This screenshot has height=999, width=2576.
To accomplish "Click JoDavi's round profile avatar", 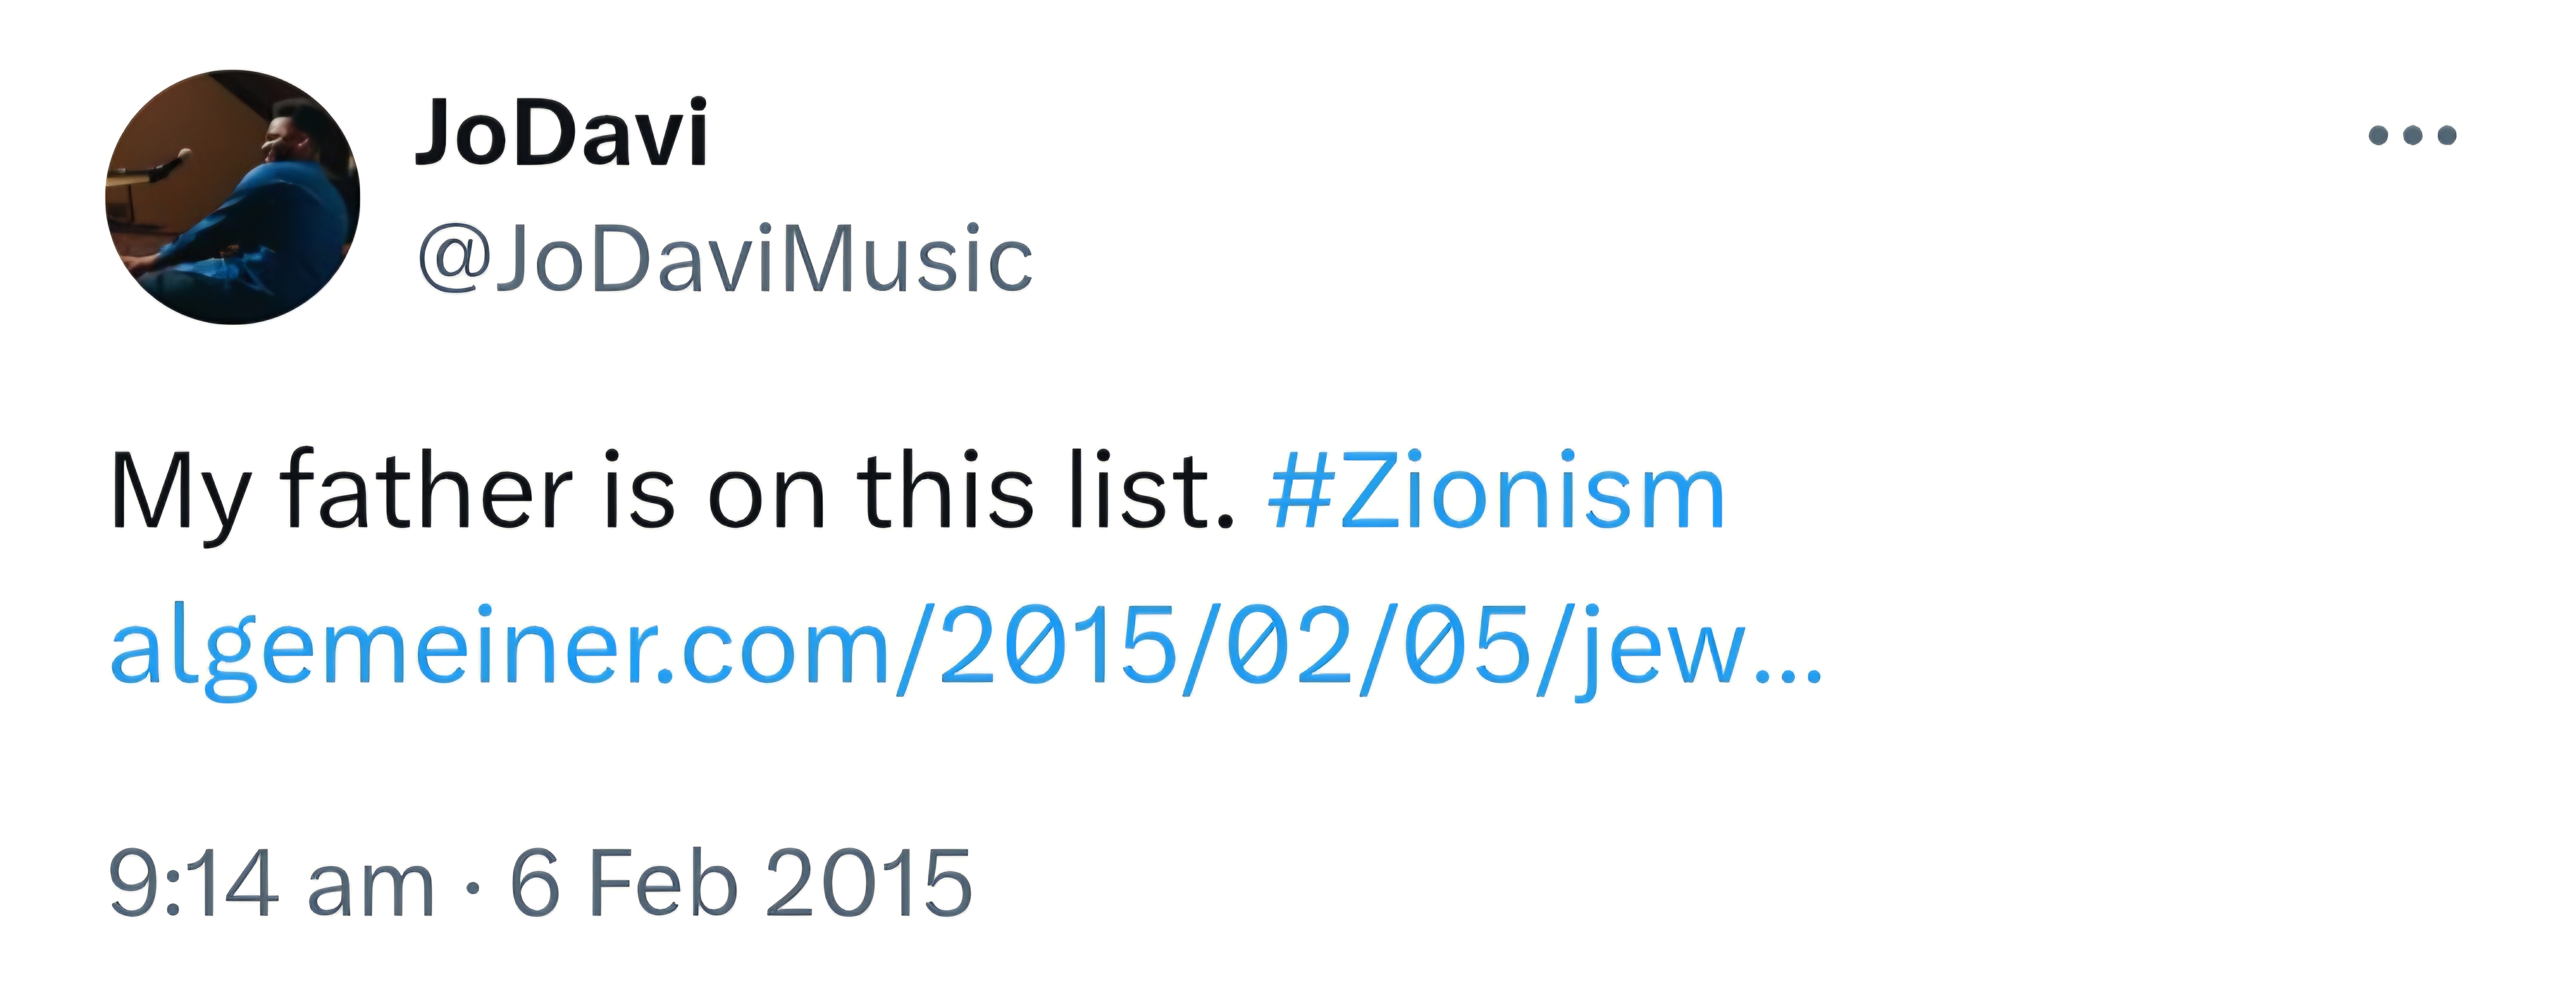I will pyautogui.click(x=232, y=197).
